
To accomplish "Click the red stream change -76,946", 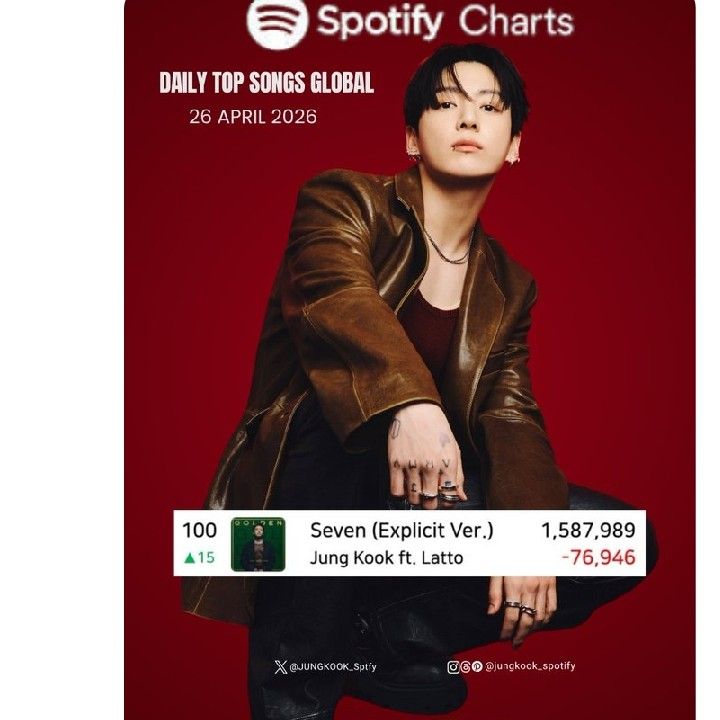I will click(x=600, y=557).
